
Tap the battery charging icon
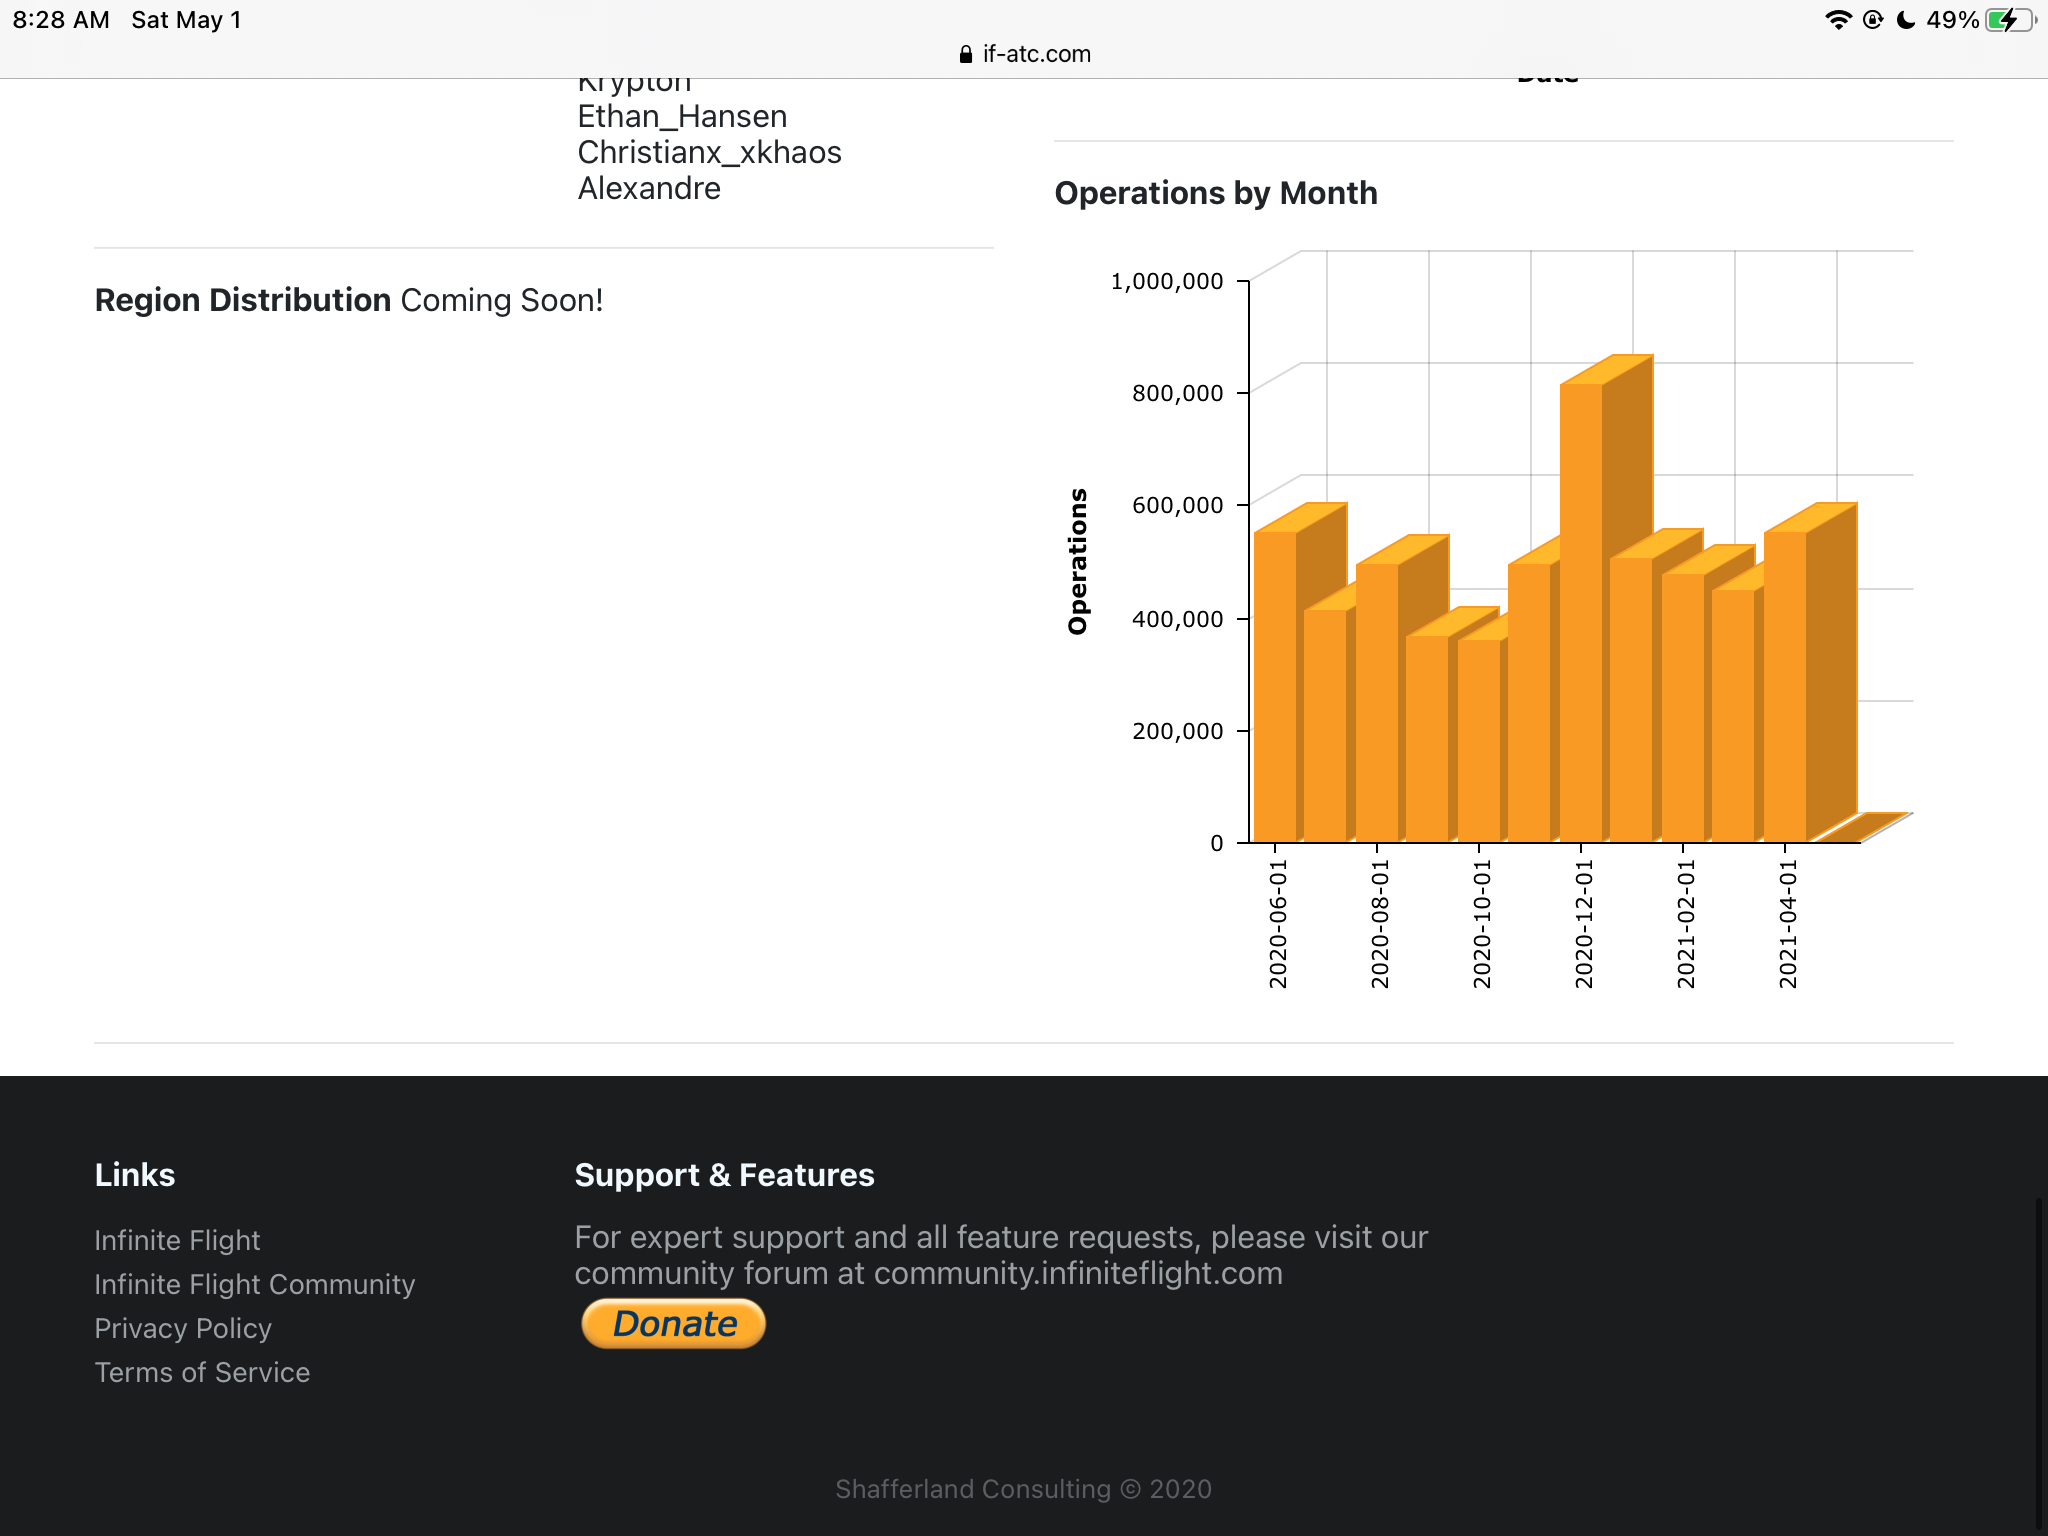click(x=2009, y=20)
